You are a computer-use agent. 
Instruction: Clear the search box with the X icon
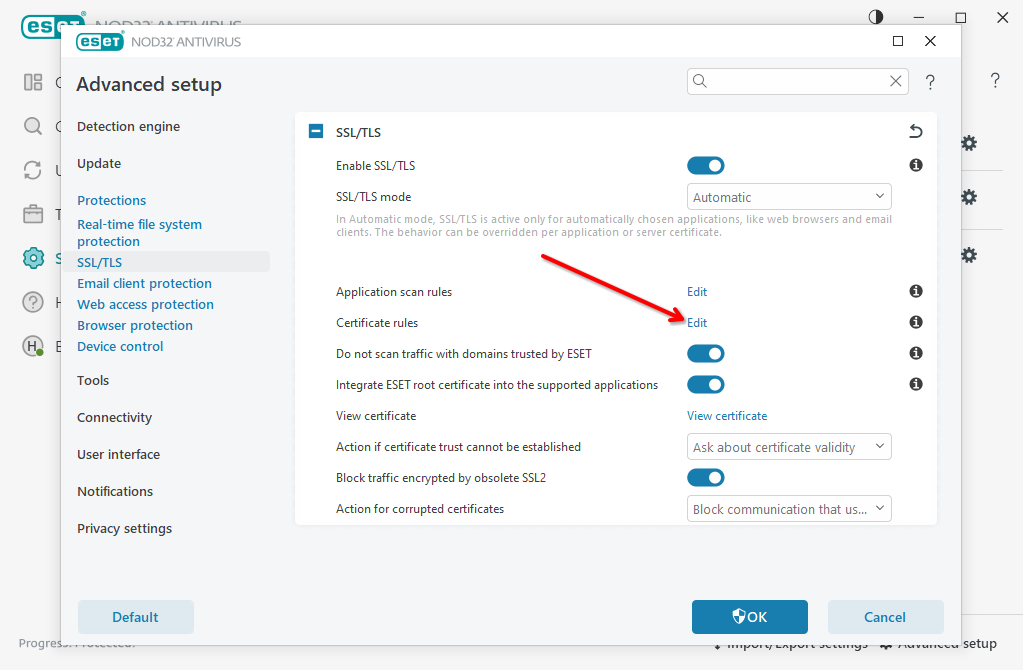896,81
